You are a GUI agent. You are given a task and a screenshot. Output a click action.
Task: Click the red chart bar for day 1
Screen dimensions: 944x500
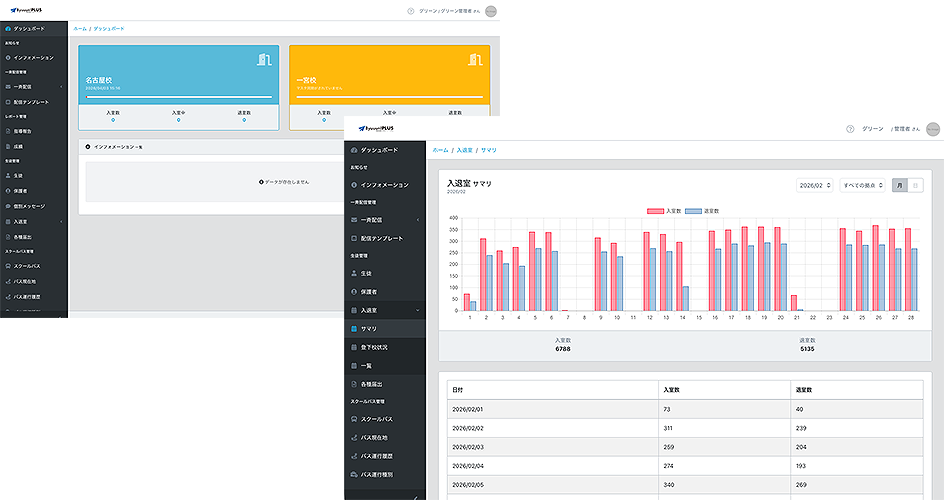pyautogui.click(x=467, y=302)
